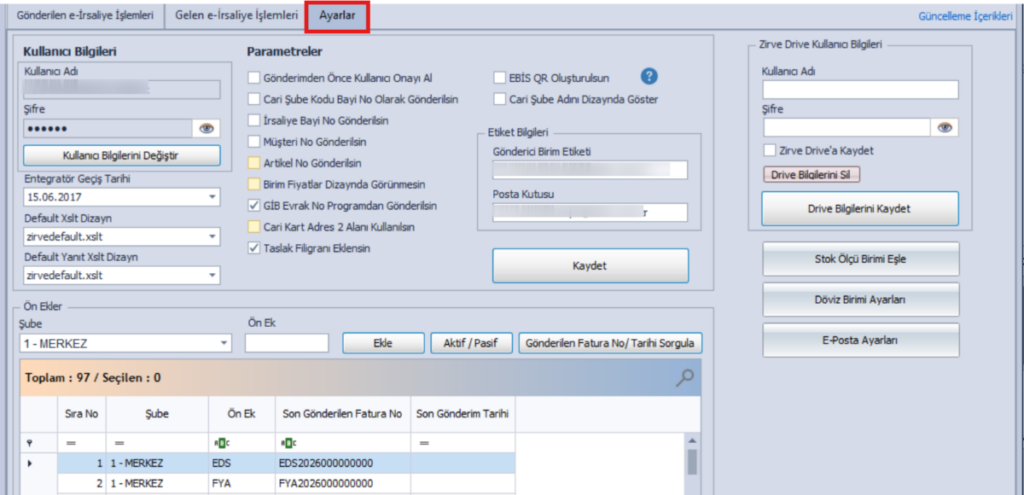Screen dimensions: 1024x495
Task: Switch to Gönderilen e-İrsaliye İşlemleri tab
Action: pyautogui.click(x=84, y=16)
